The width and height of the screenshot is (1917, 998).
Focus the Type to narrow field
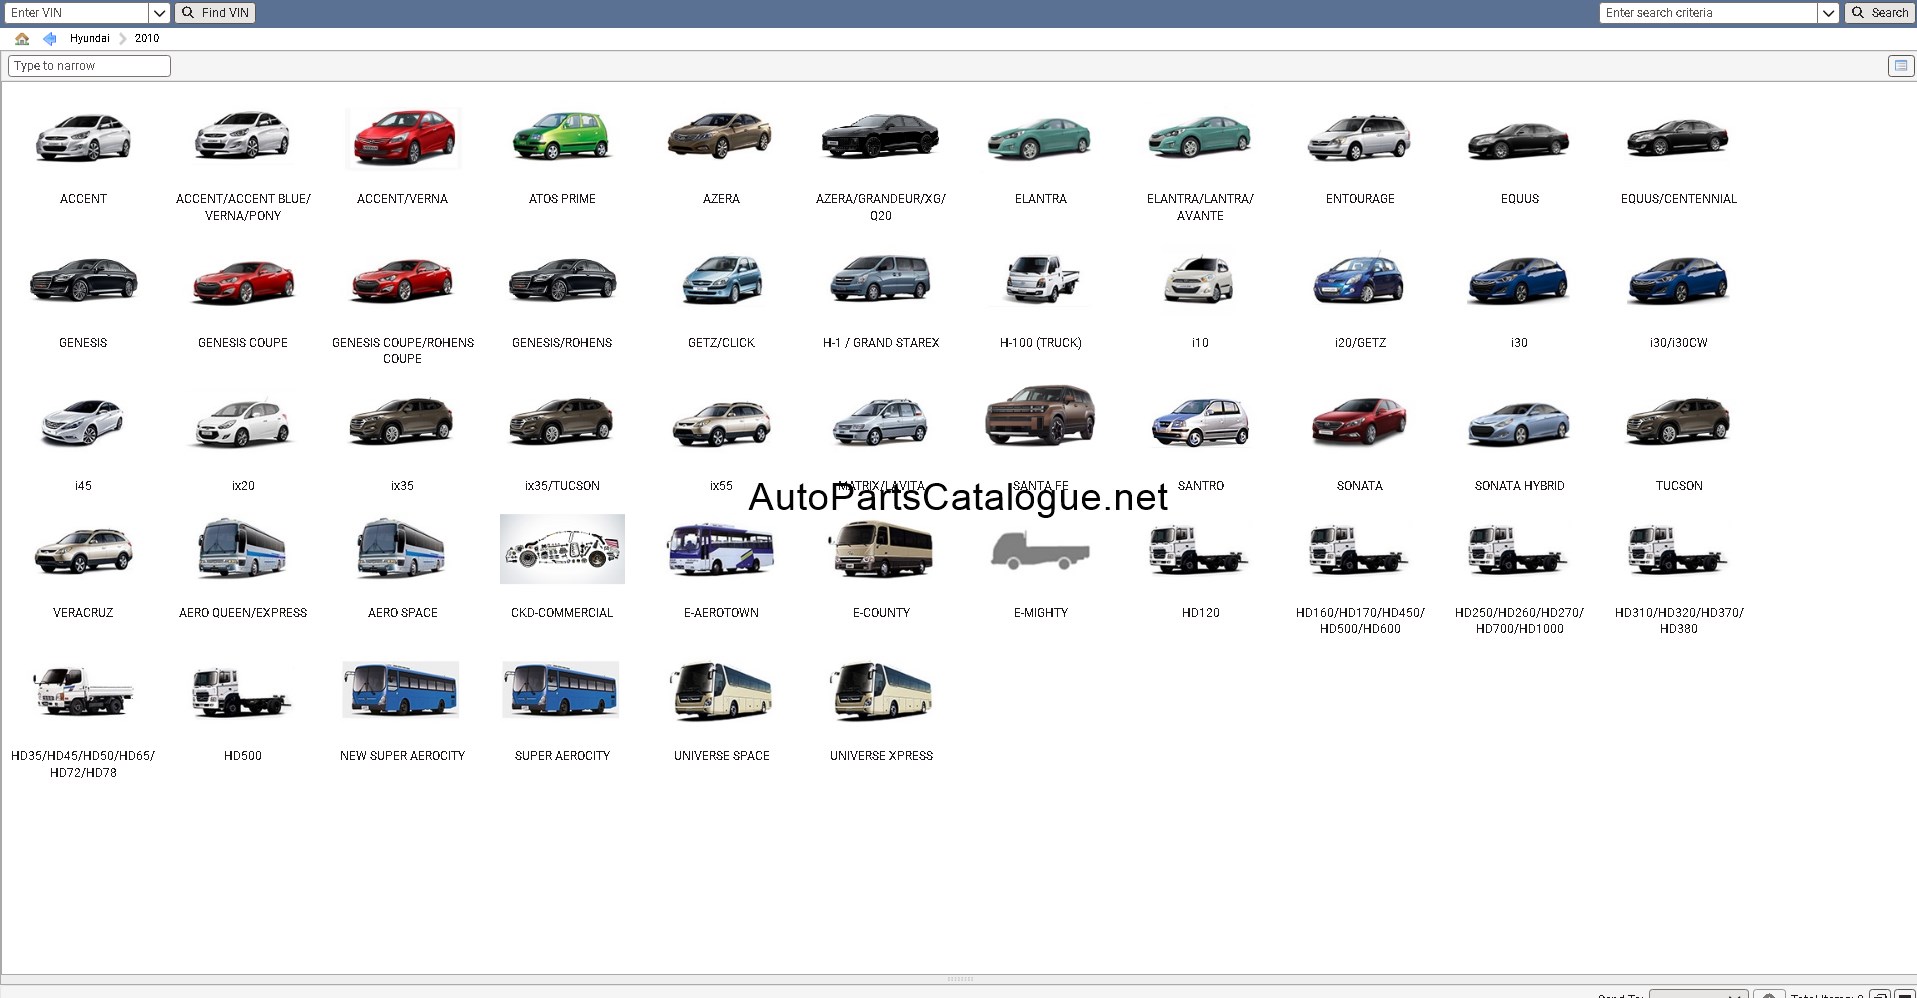coord(89,66)
